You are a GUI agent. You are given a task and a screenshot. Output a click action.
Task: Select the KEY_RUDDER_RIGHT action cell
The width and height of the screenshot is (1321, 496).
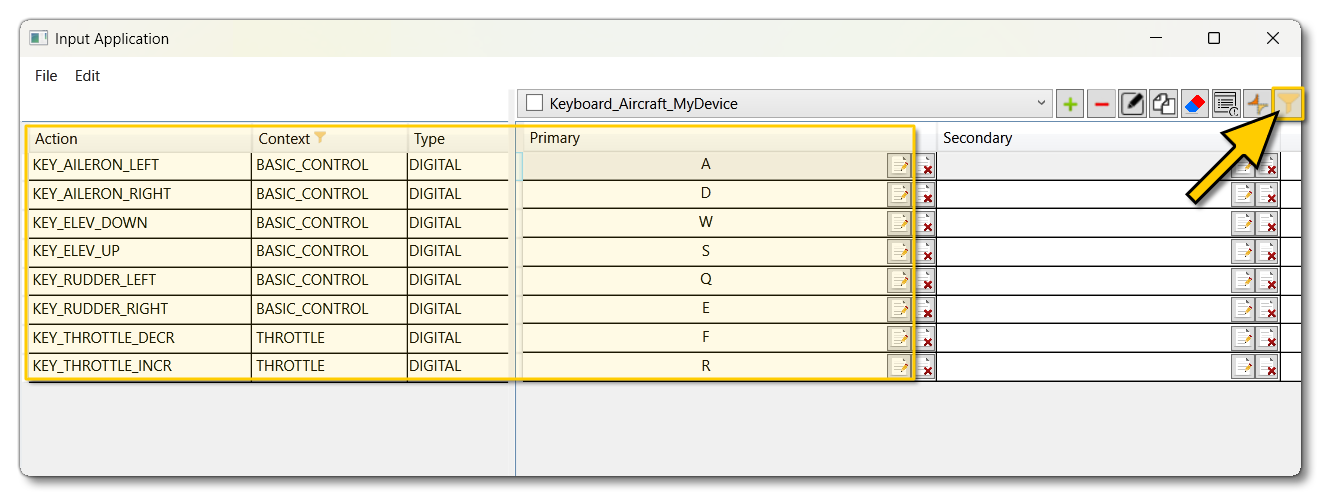[139, 309]
